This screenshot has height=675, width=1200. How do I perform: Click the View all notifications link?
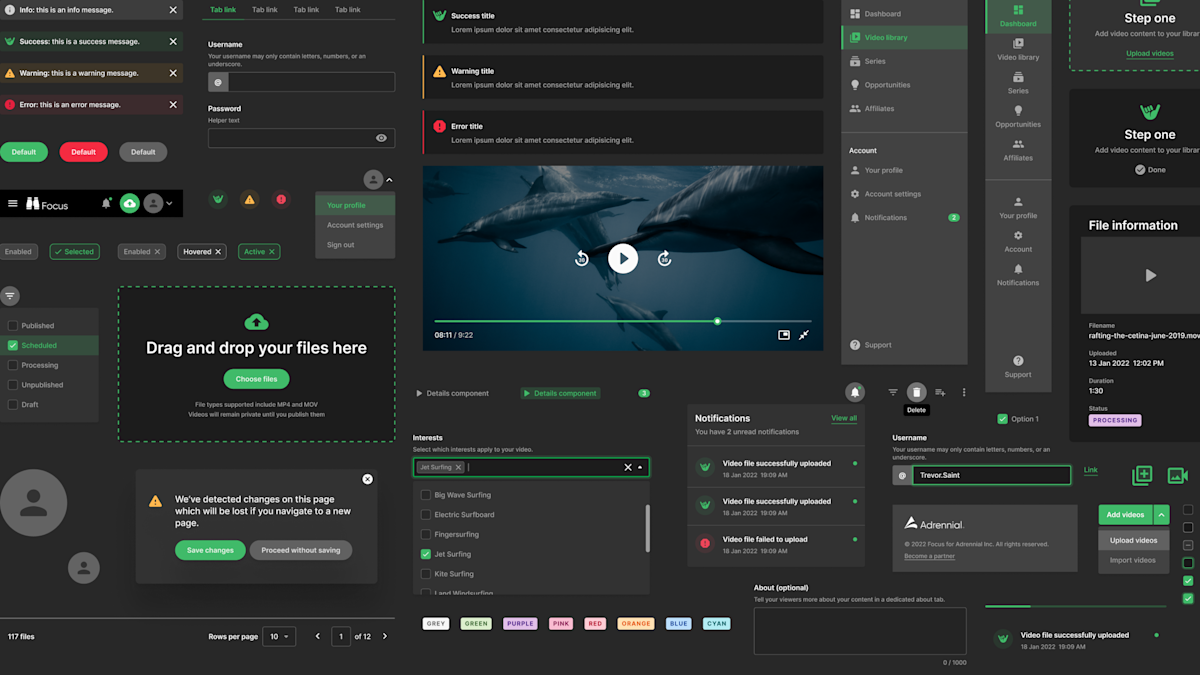[843, 418]
